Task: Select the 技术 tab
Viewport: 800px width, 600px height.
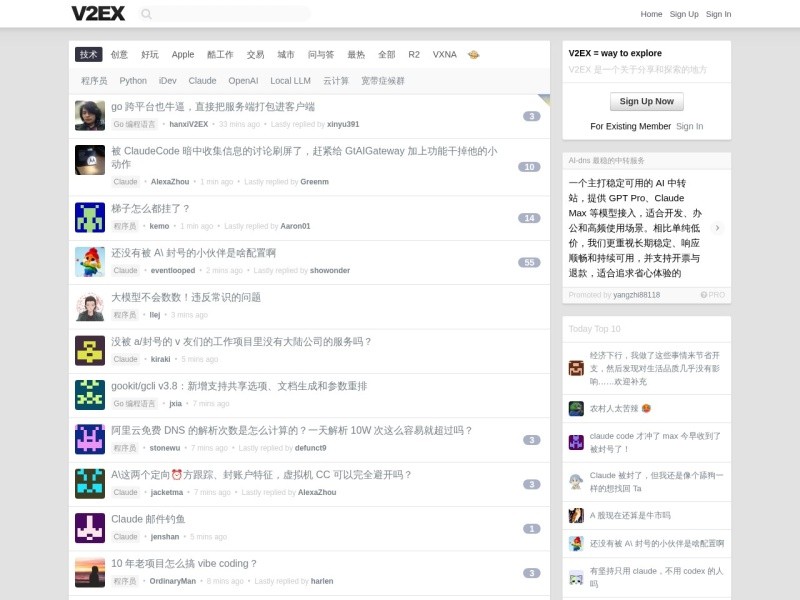Action: click(88, 55)
